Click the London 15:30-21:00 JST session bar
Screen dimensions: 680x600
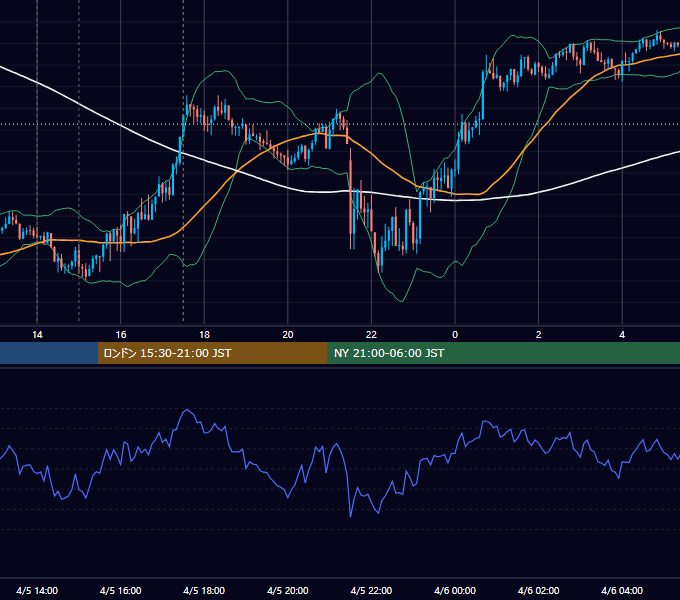212,353
